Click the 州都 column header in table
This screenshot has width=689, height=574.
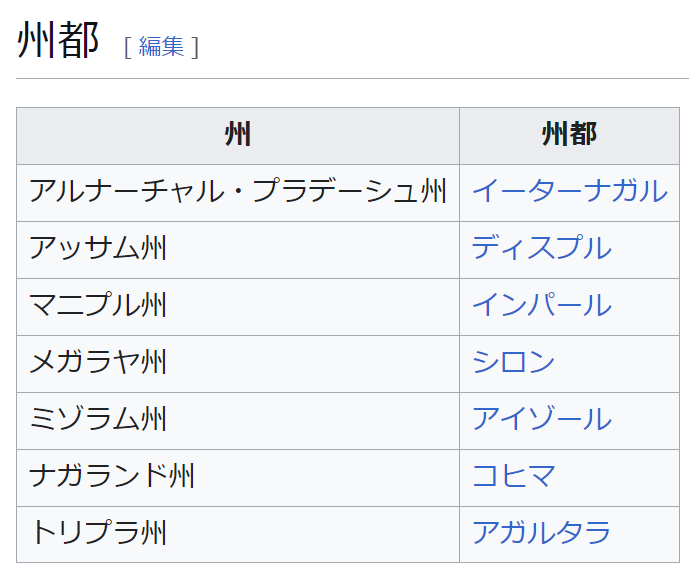pos(569,135)
